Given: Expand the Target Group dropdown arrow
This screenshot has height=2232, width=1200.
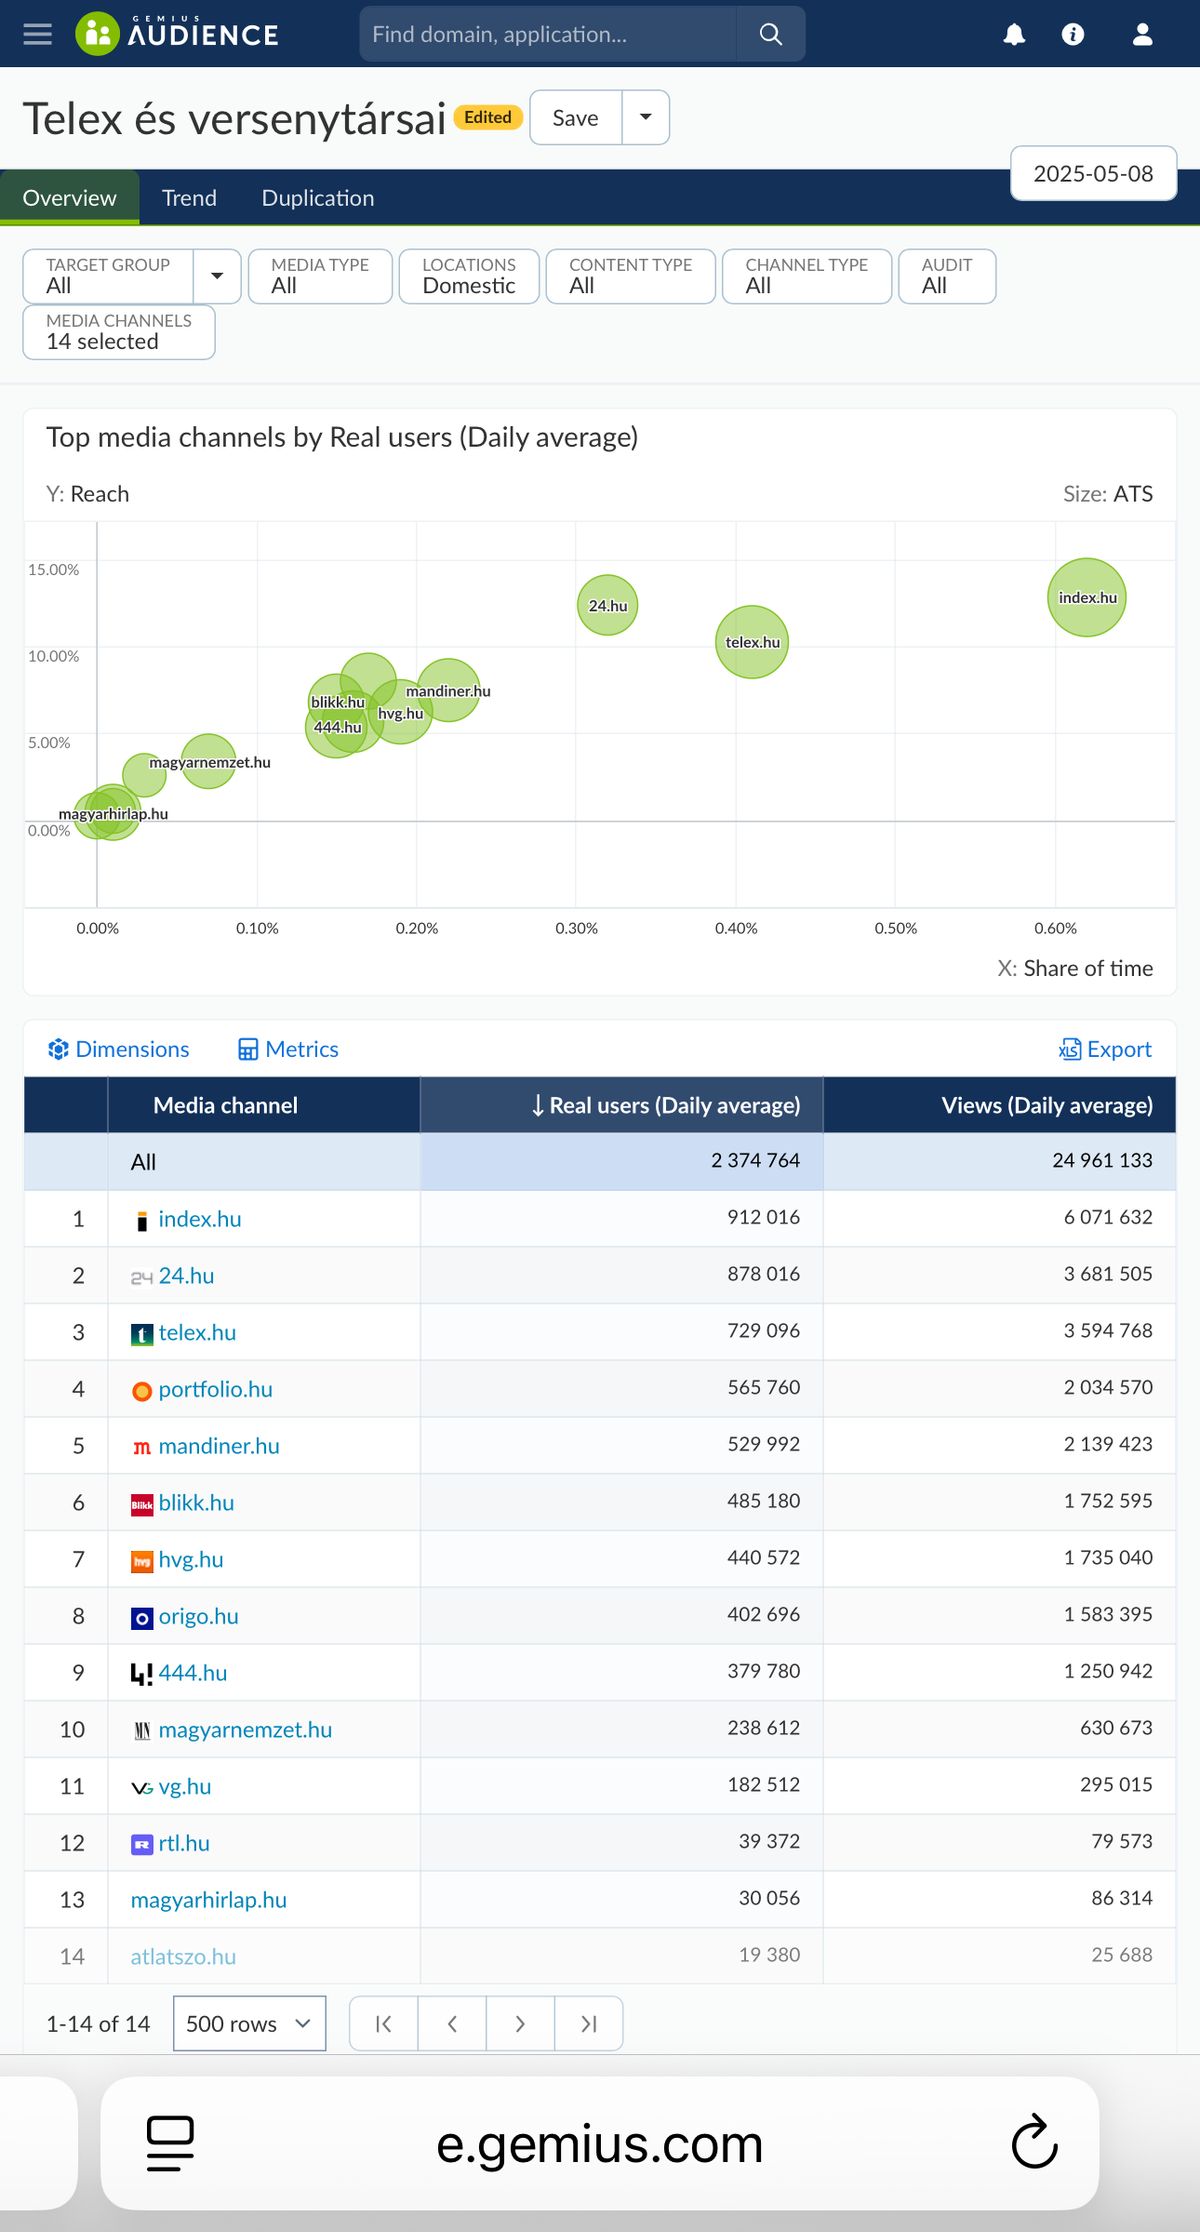Looking at the screenshot, I should click(x=217, y=276).
